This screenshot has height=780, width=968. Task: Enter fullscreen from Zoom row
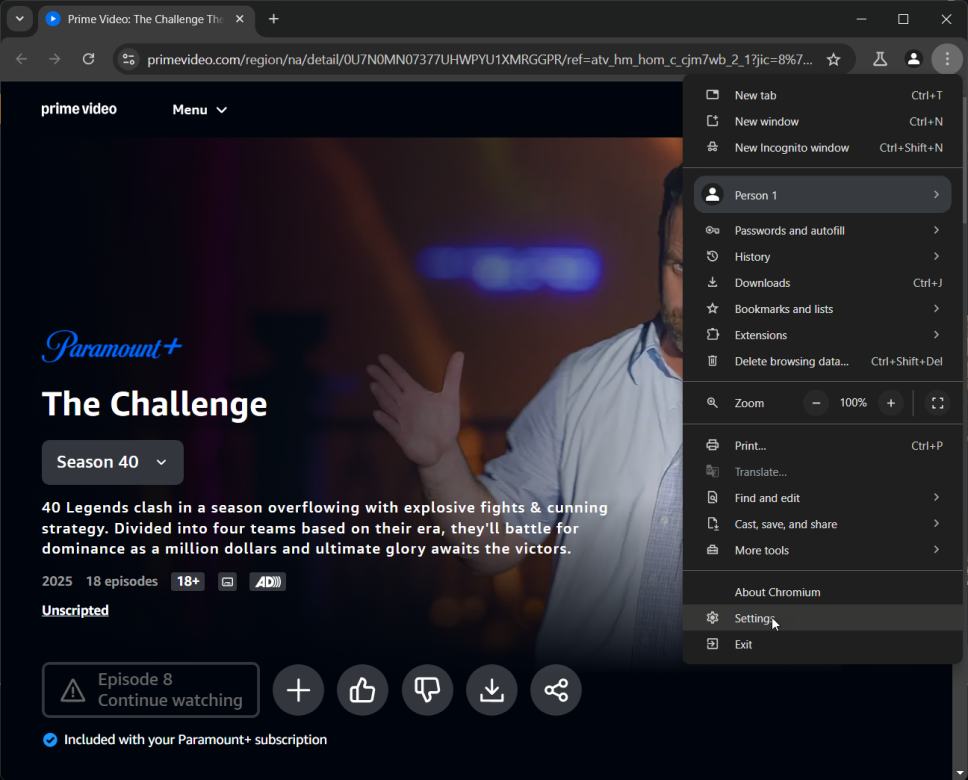point(937,403)
